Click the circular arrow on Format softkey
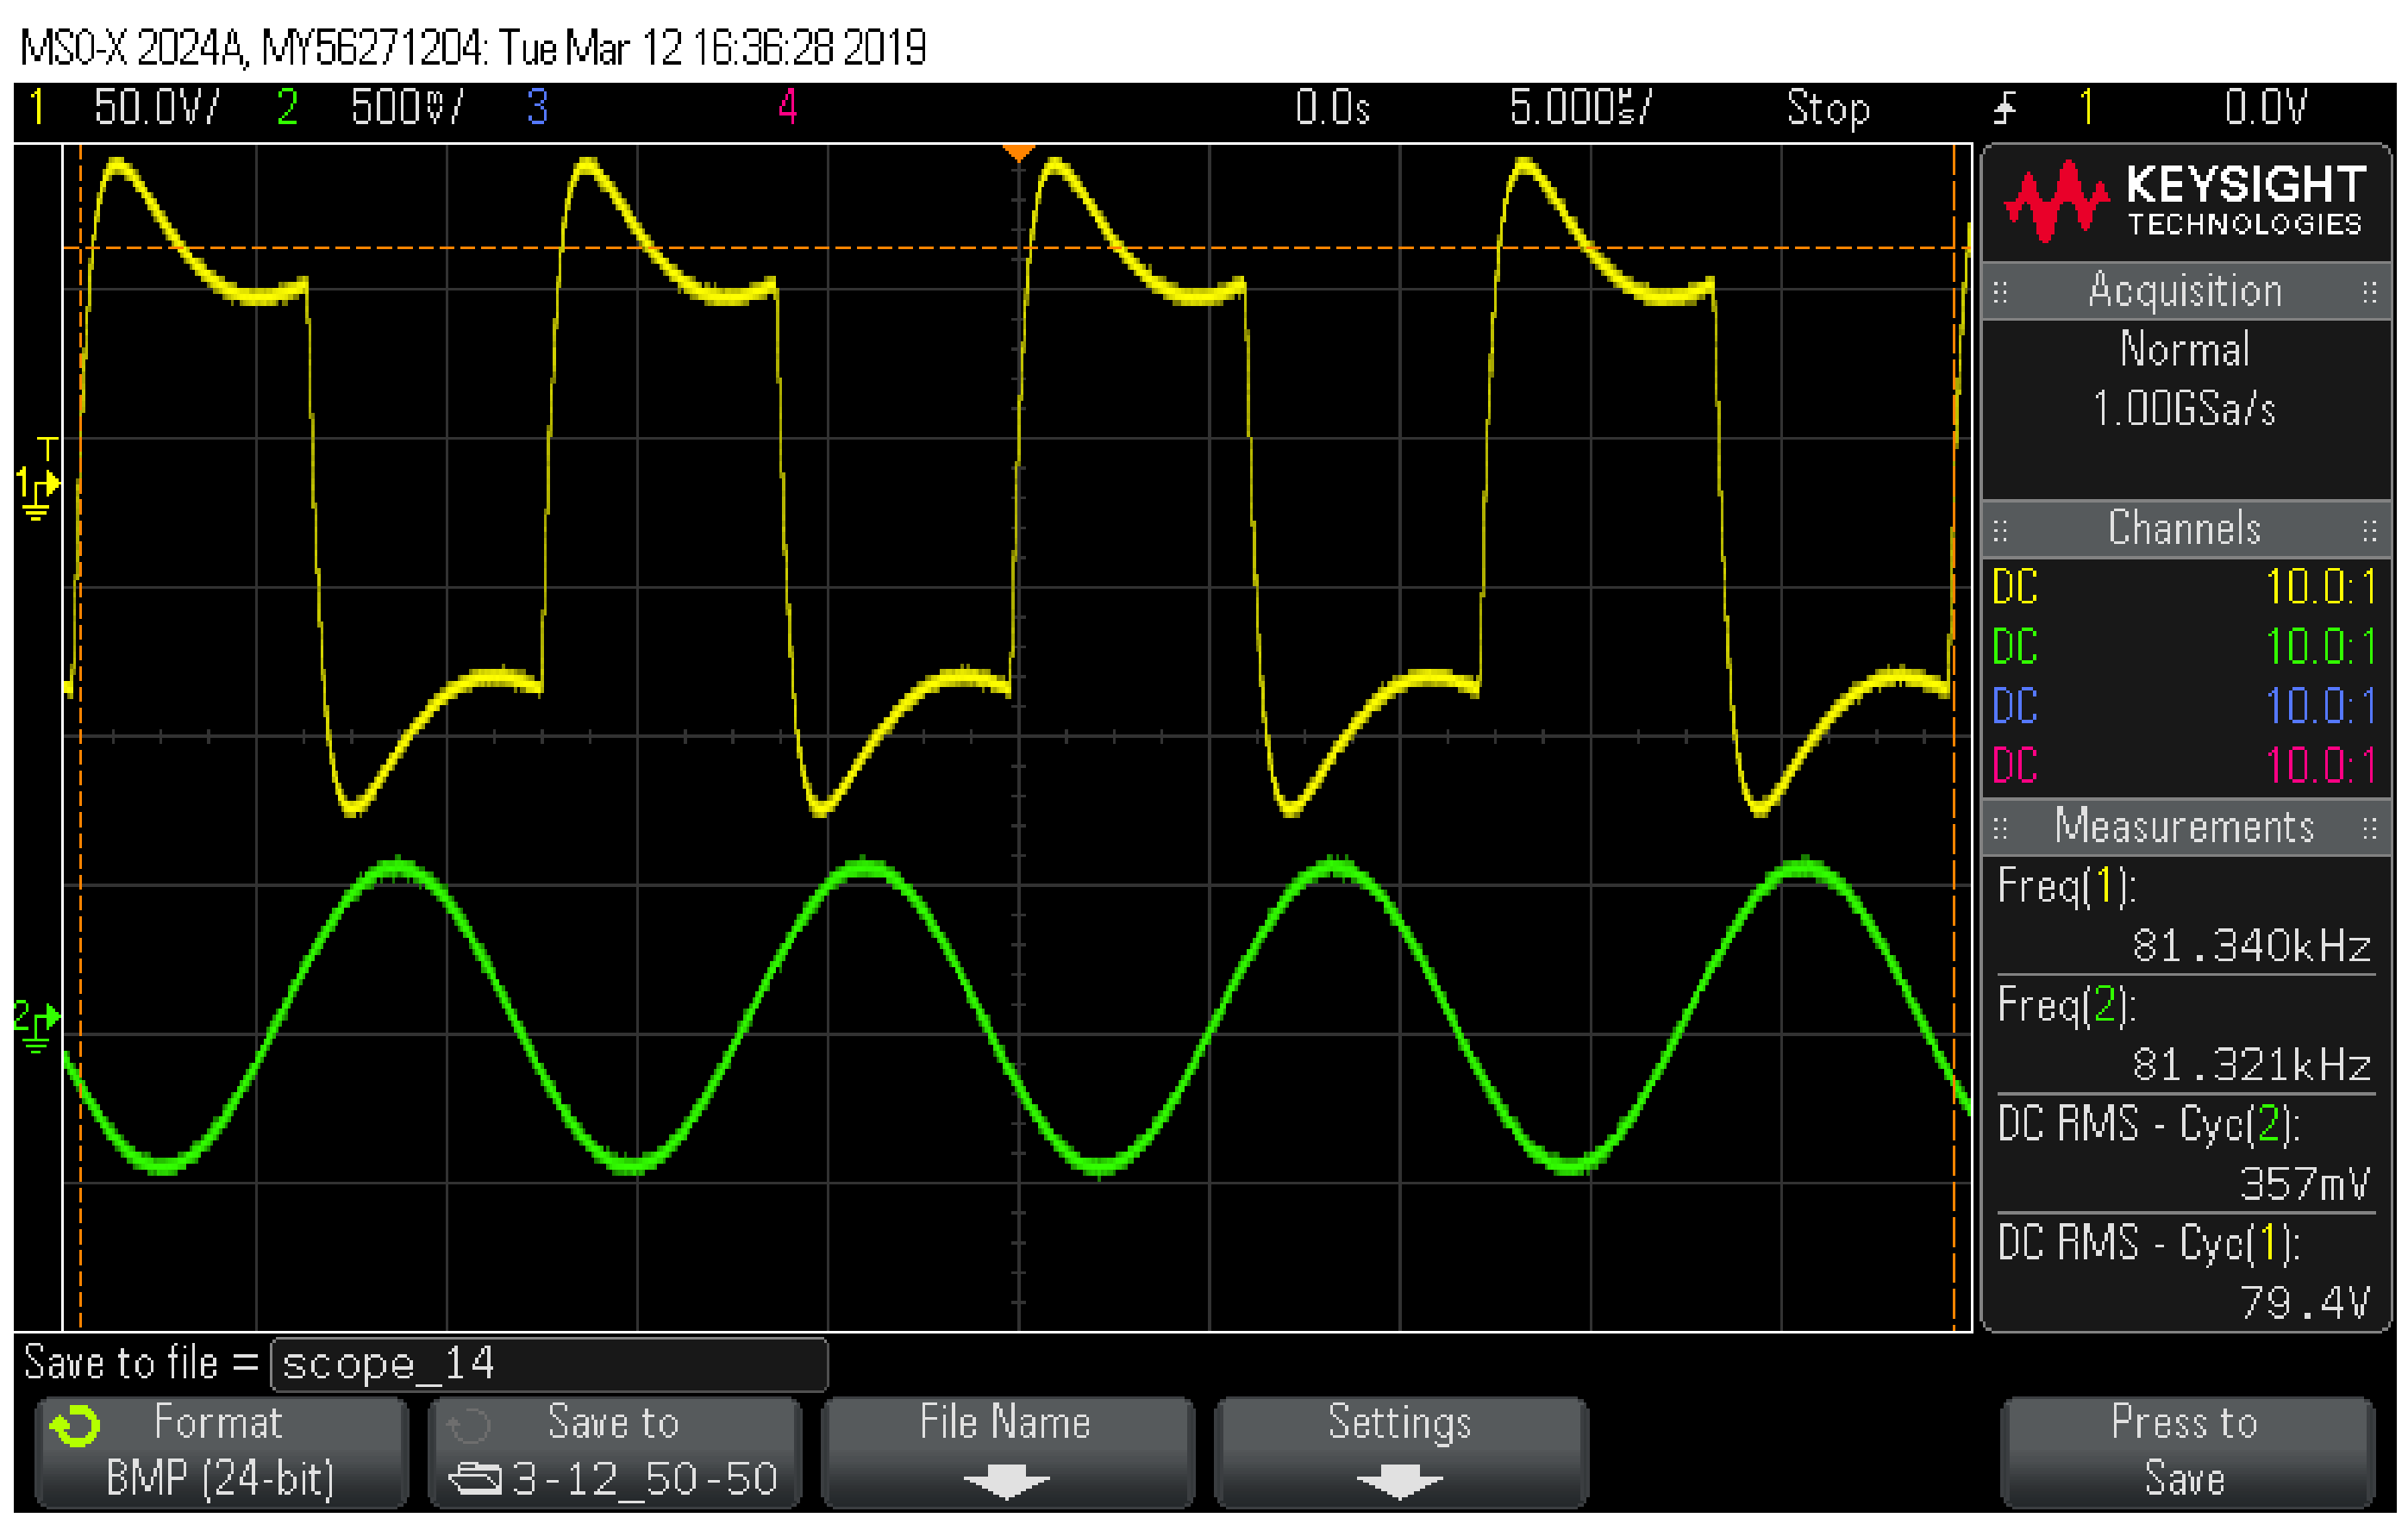 [x=75, y=1427]
